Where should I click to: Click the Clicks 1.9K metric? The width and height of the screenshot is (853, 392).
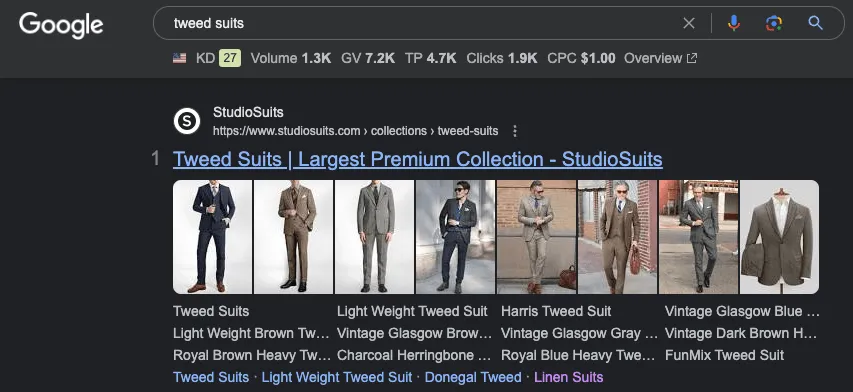point(502,58)
